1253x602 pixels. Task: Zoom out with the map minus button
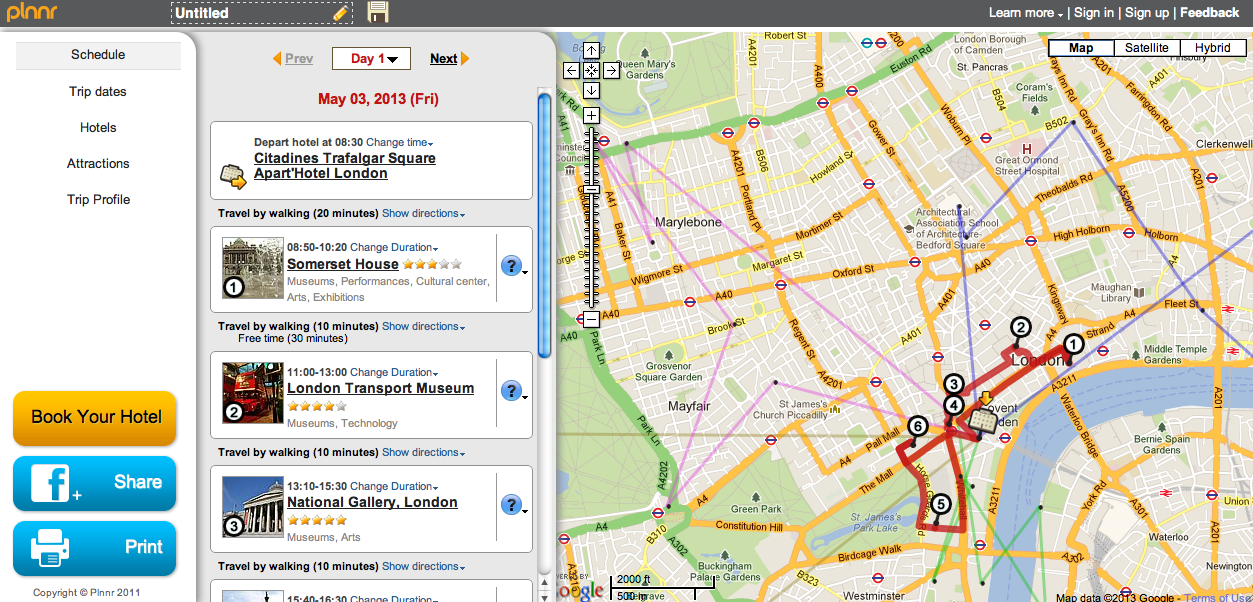point(591,319)
